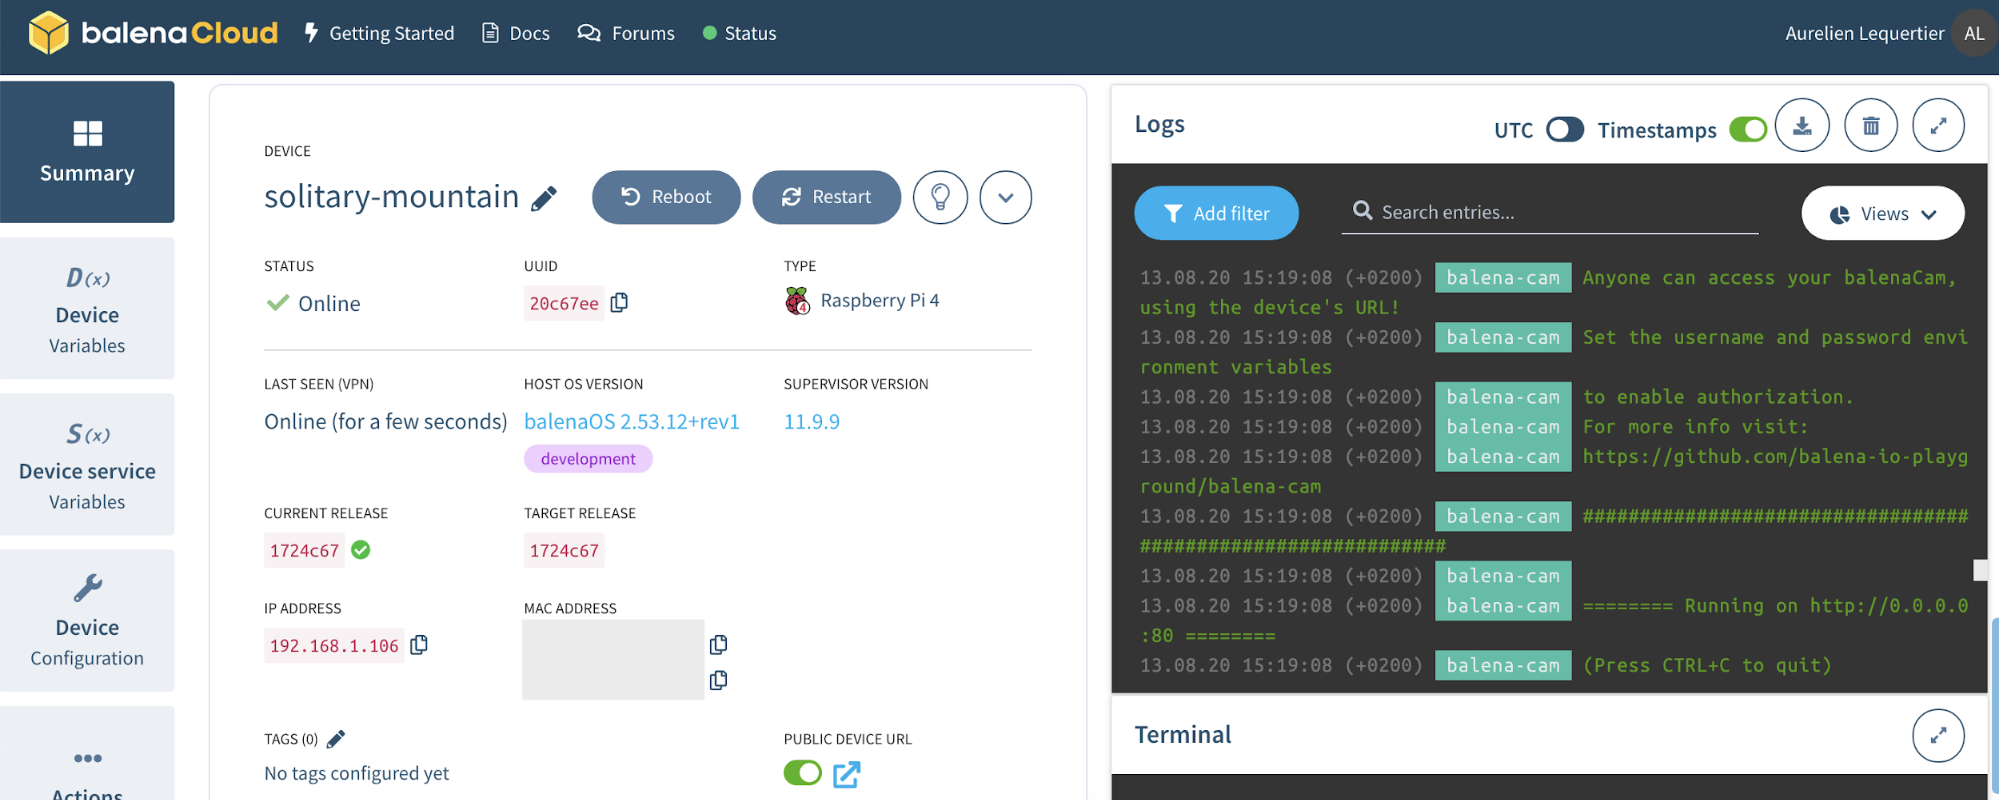The width and height of the screenshot is (1999, 800).
Task: Click the Raspberry Pi device type icon
Action: [797, 301]
